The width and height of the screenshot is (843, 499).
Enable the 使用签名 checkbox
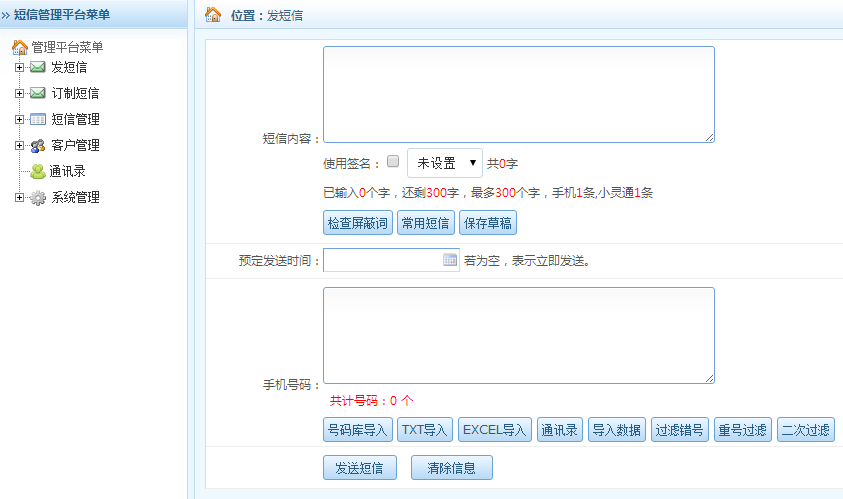[393, 161]
